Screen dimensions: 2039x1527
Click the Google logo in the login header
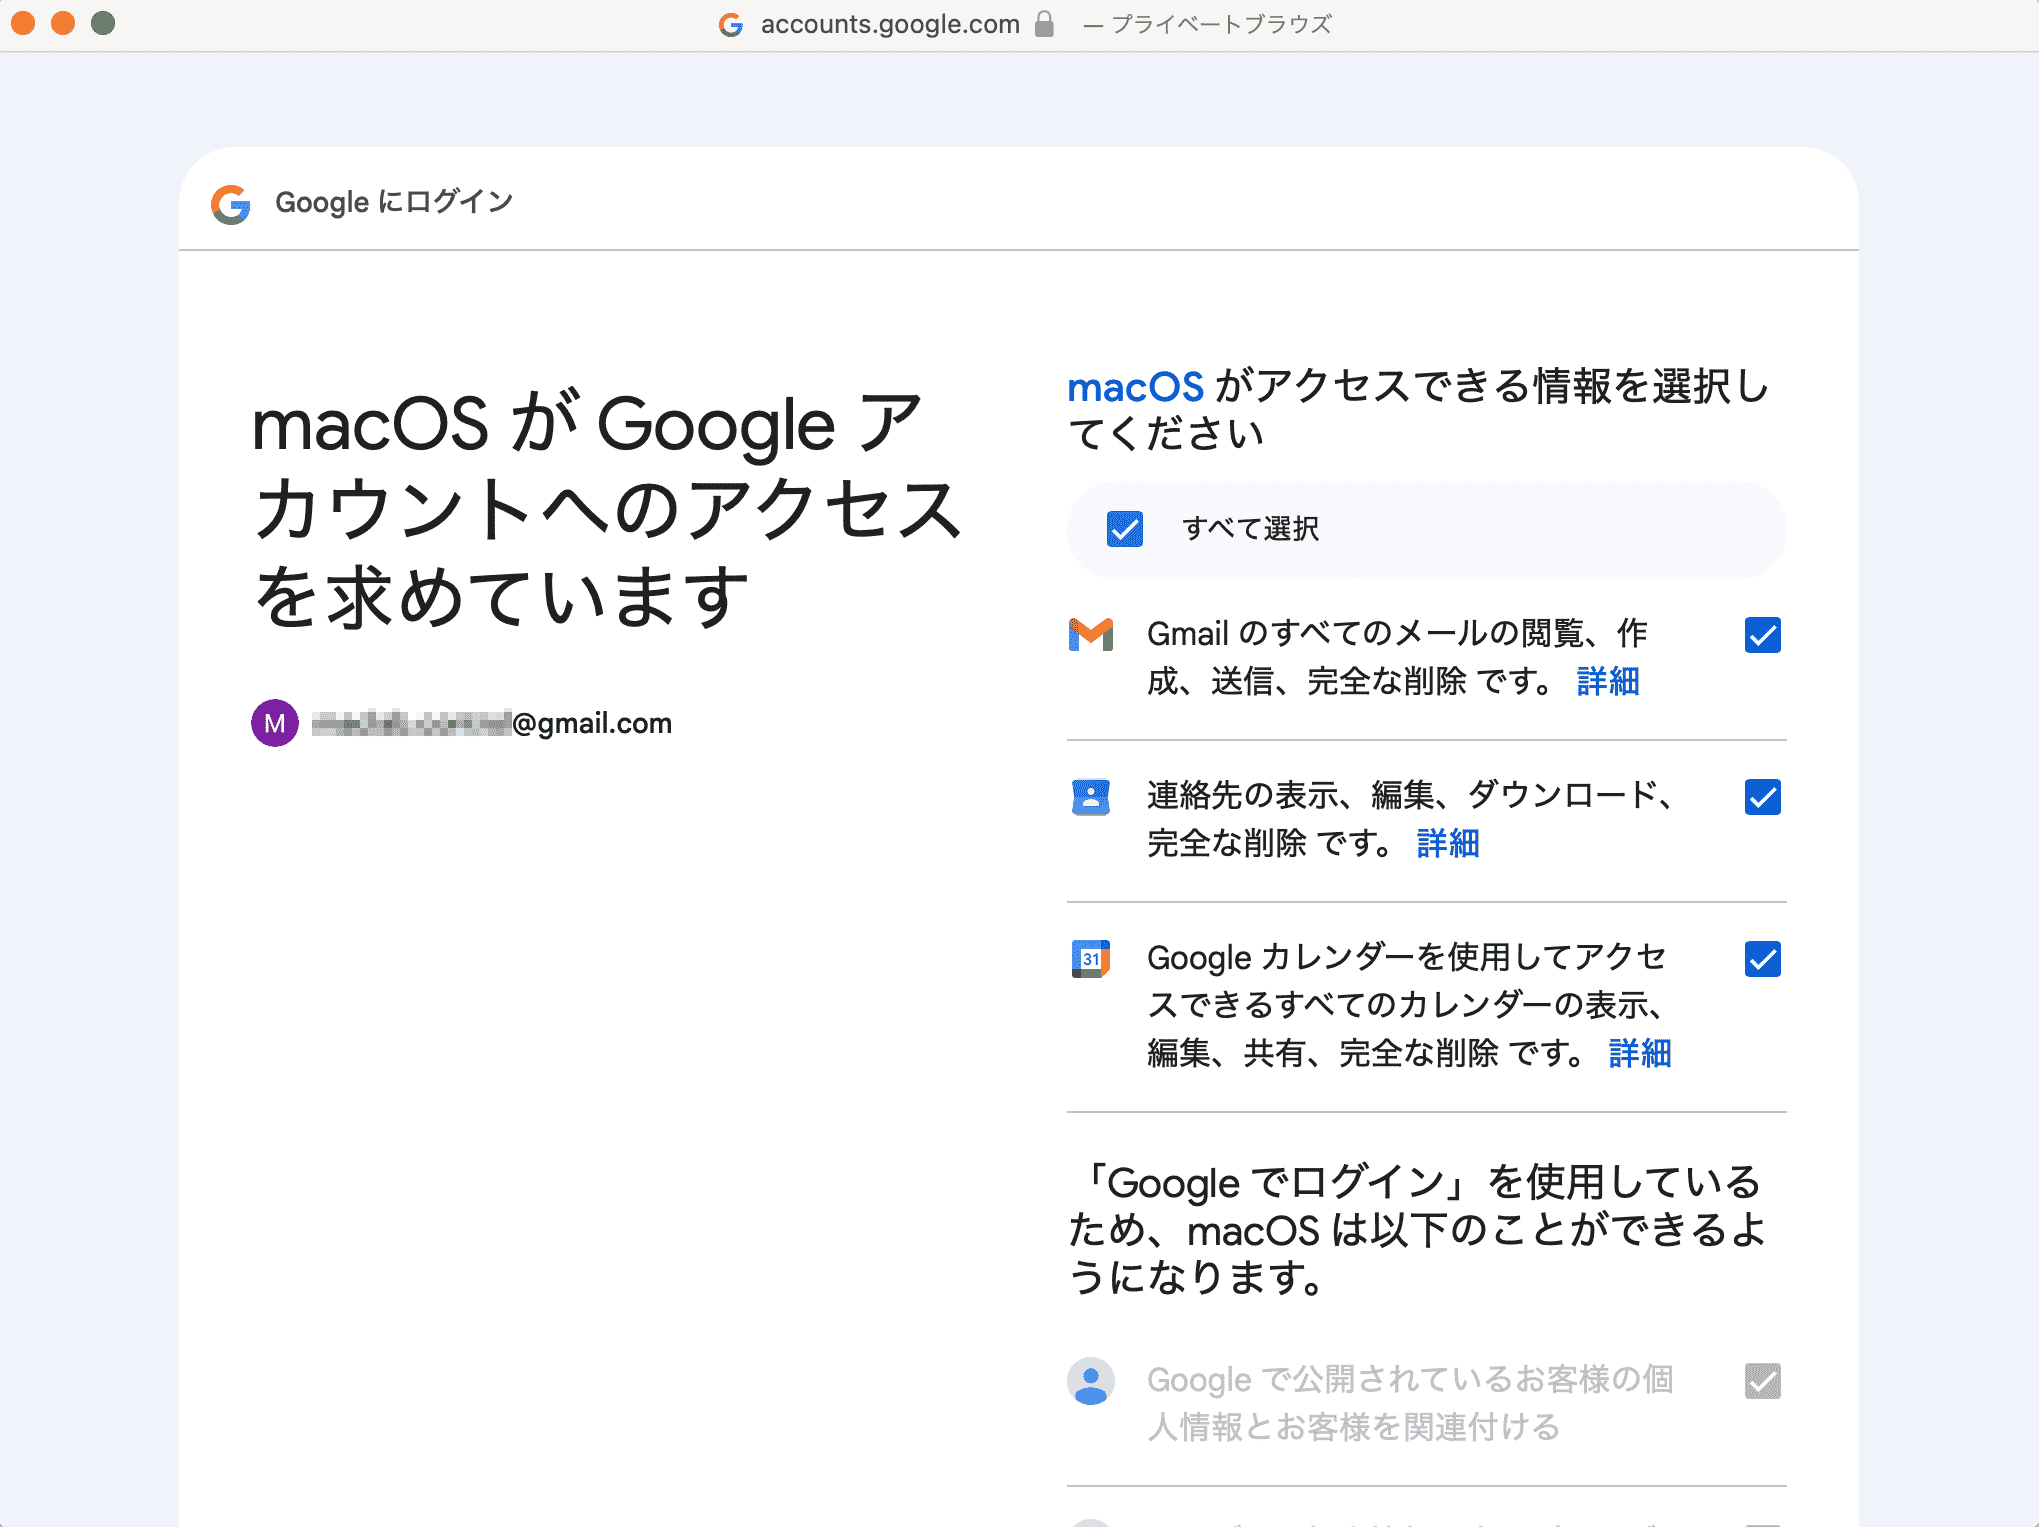231,204
